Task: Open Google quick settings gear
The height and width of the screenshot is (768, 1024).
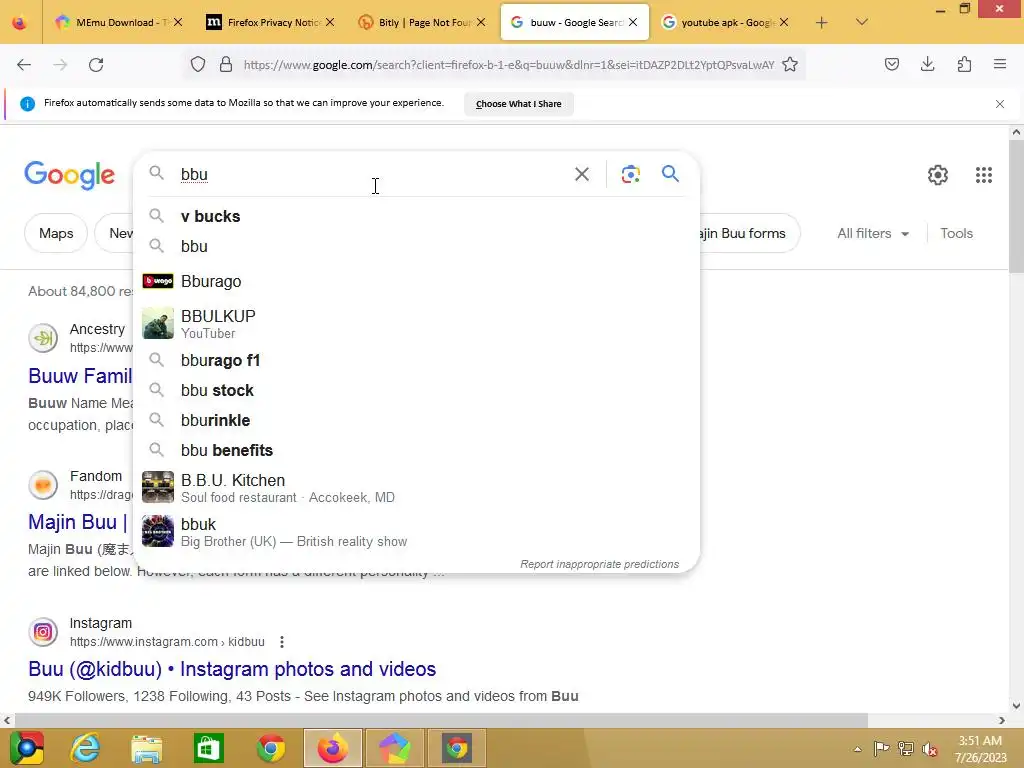Action: [x=938, y=175]
